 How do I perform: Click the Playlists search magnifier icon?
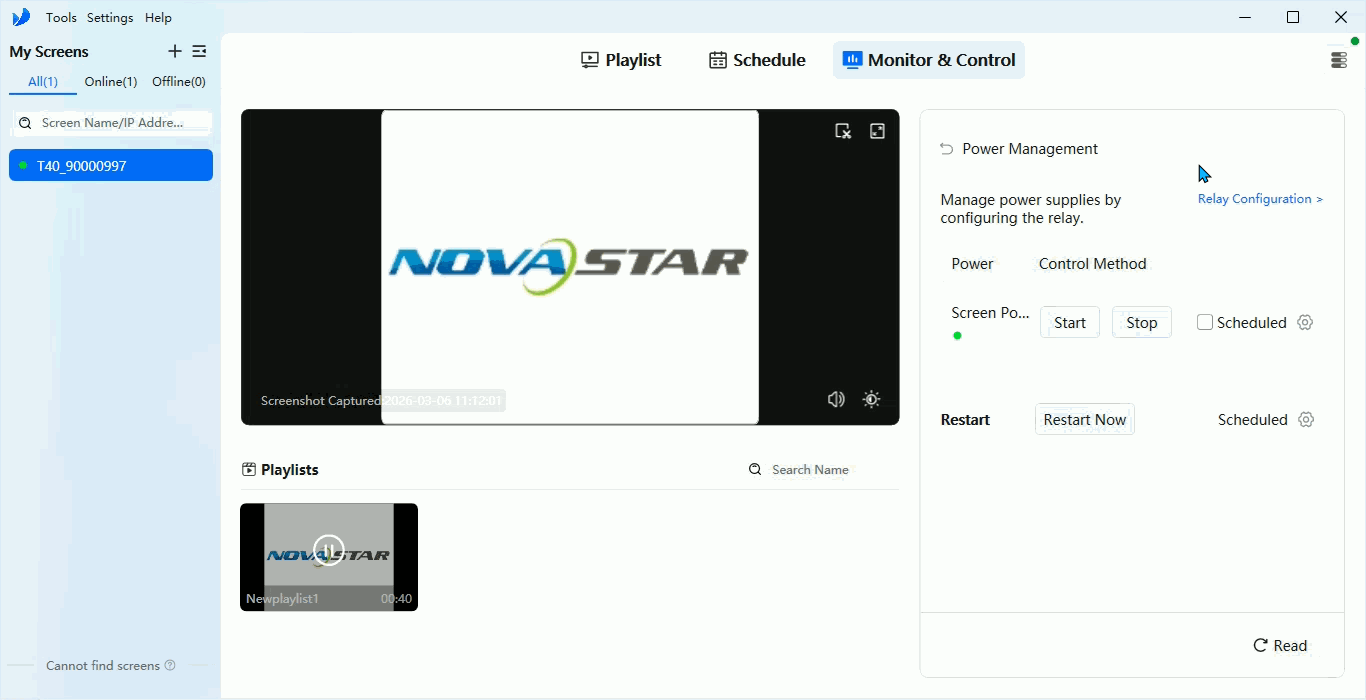755,469
